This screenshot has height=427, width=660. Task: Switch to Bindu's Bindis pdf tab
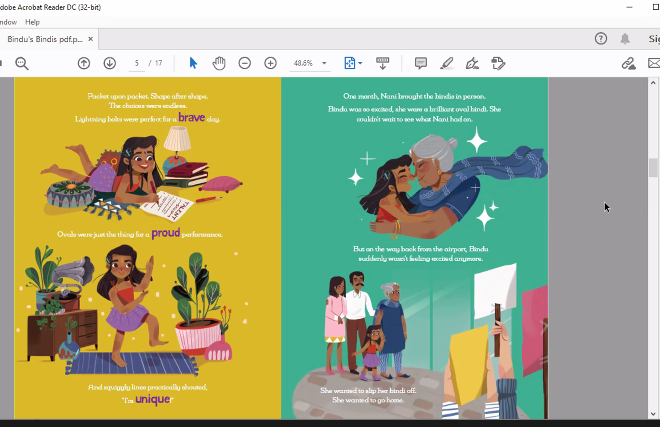45,39
